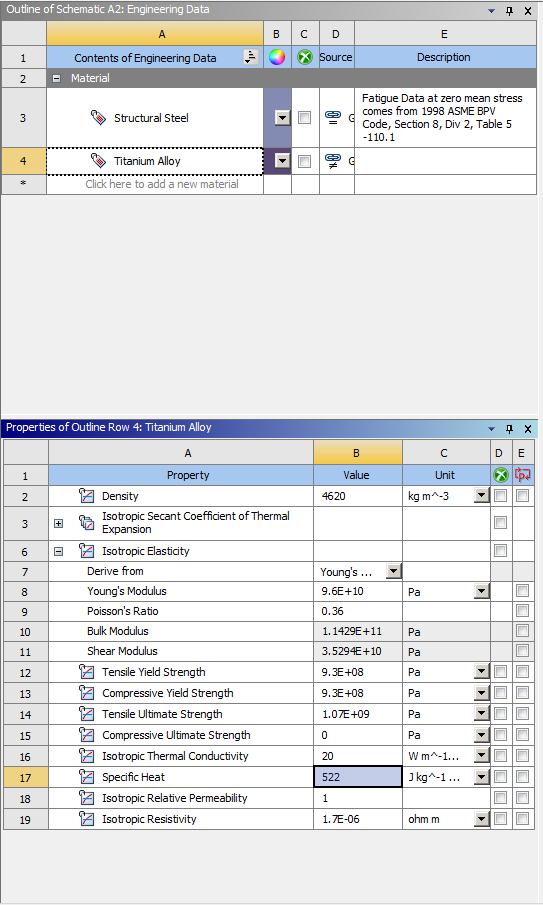Click the Description column header in the outline

coord(444,57)
